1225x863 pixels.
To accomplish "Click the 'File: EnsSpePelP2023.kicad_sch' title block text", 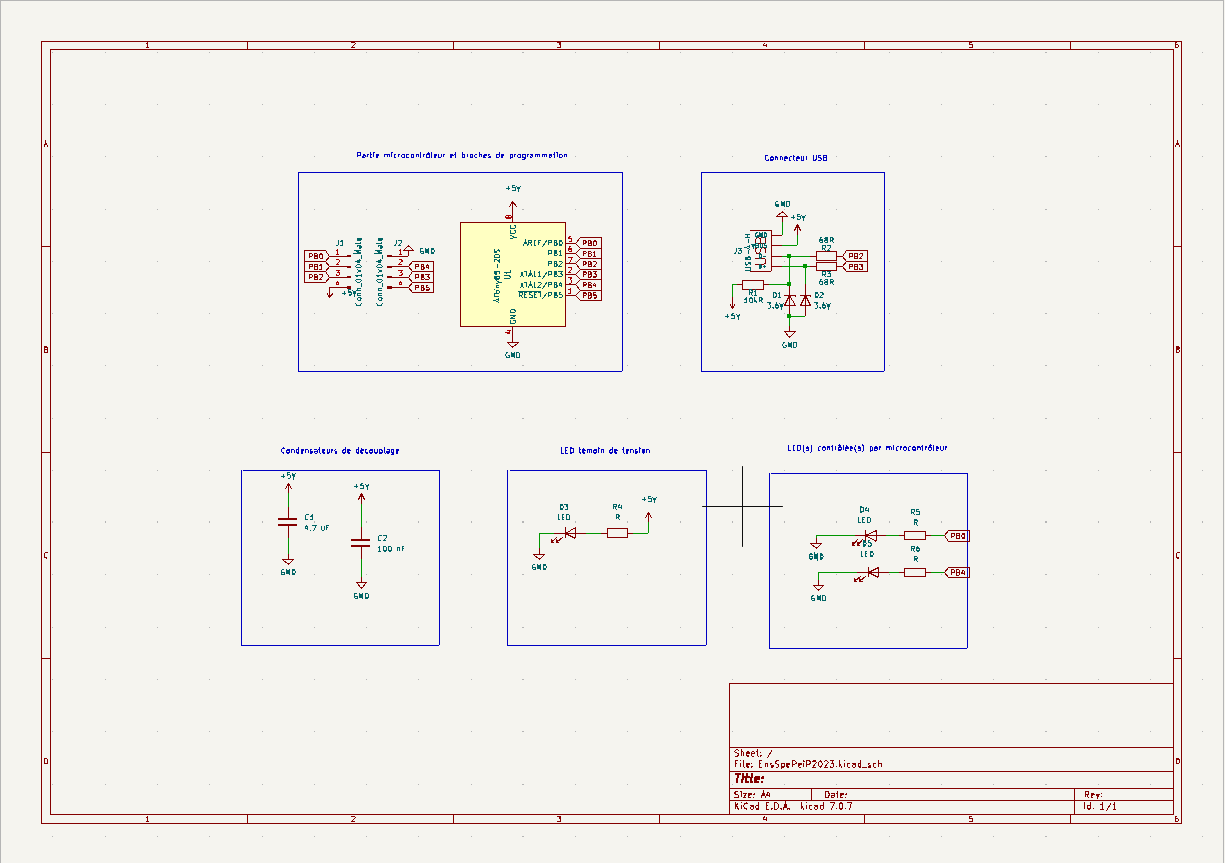I will [808, 763].
